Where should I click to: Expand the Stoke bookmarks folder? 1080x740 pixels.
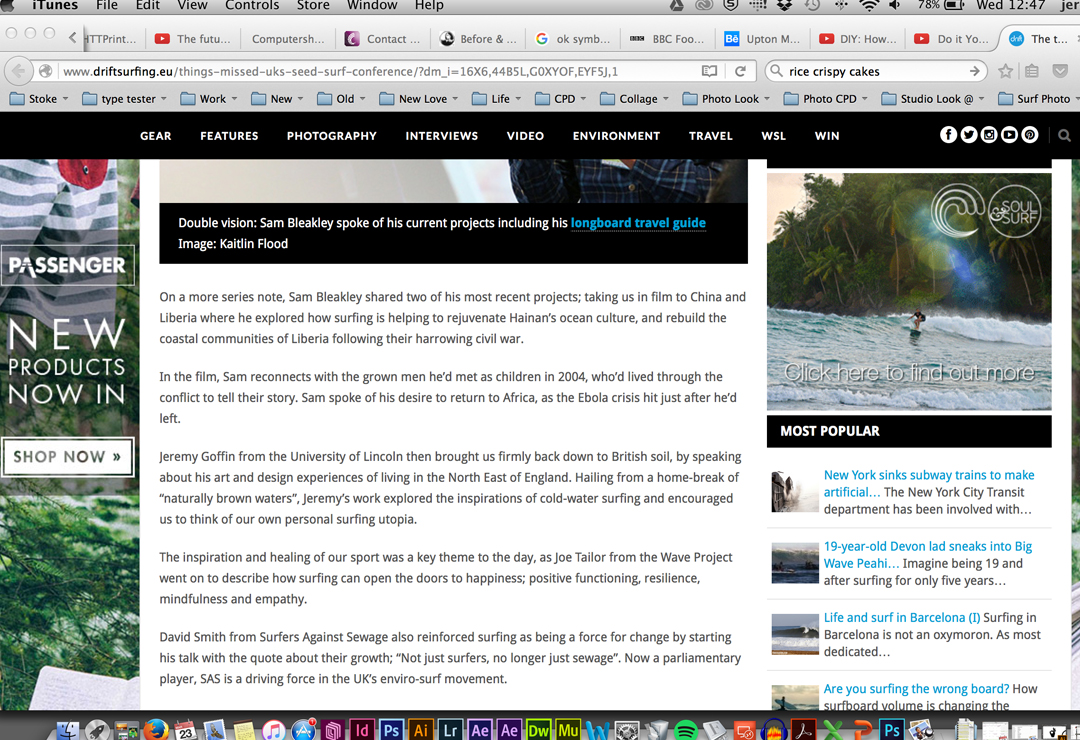pos(40,99)
